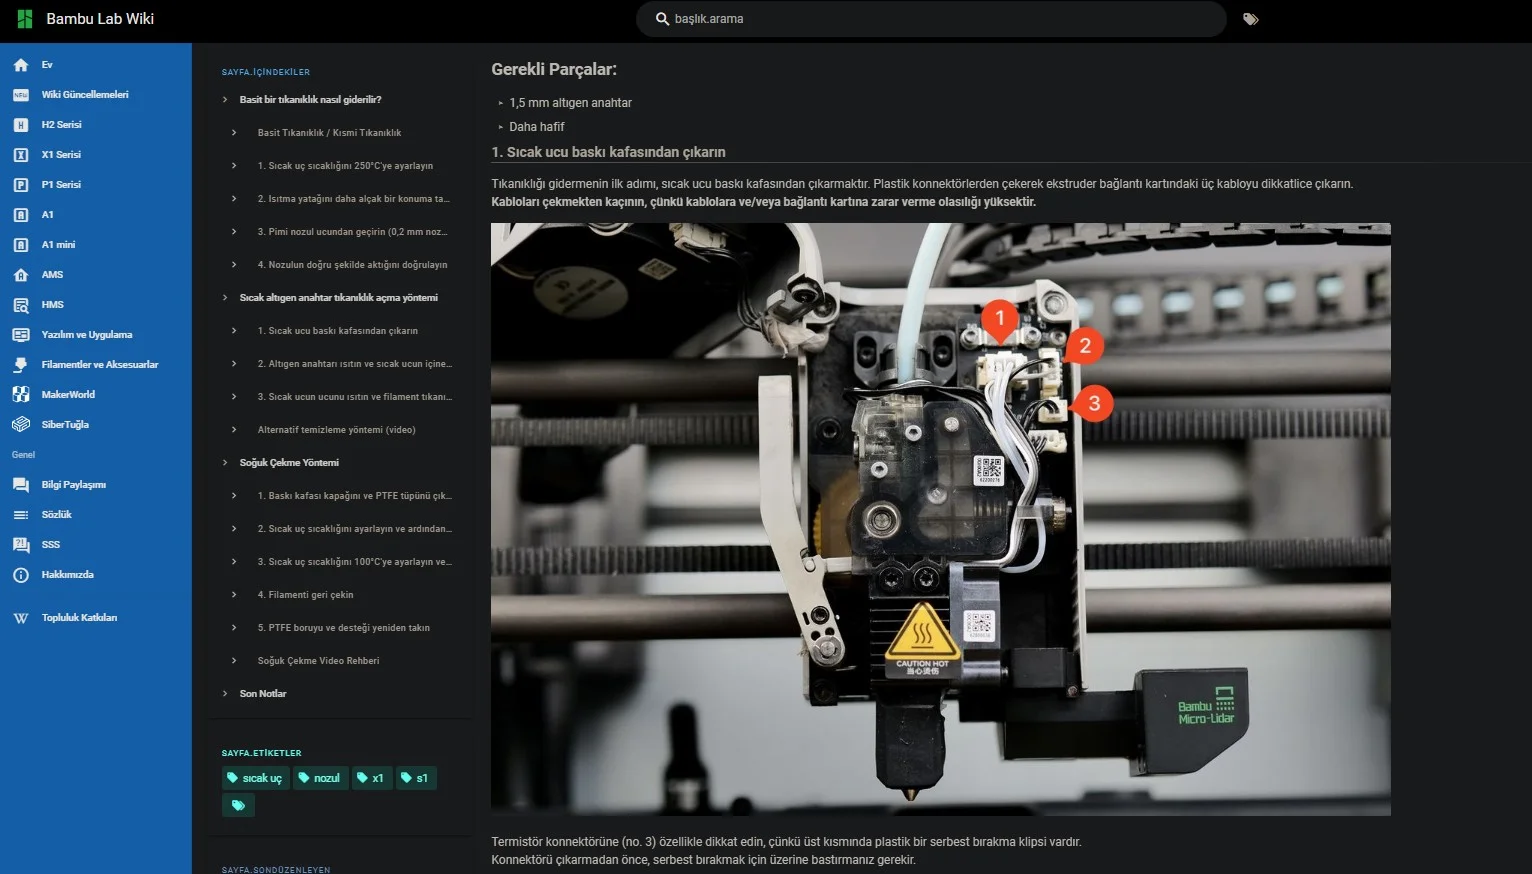Expand the 'Soğuk Çekme Yöntemi' chevron
1532x874 pixels.
point(225,463)
